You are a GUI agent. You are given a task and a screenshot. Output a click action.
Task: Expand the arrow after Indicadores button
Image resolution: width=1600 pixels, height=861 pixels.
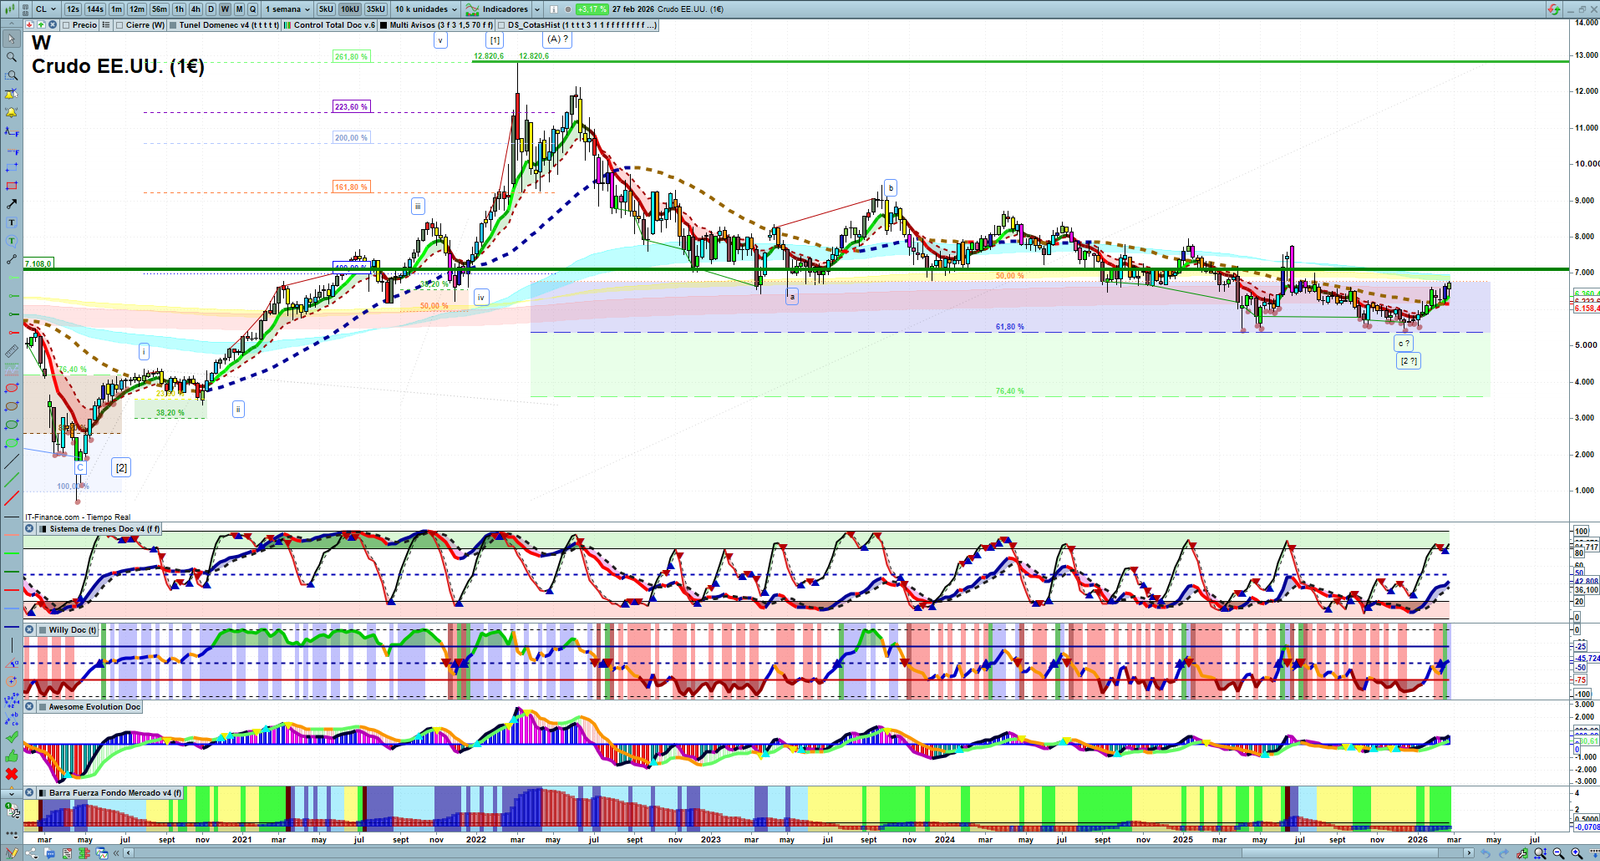click(x=537, y=9)
